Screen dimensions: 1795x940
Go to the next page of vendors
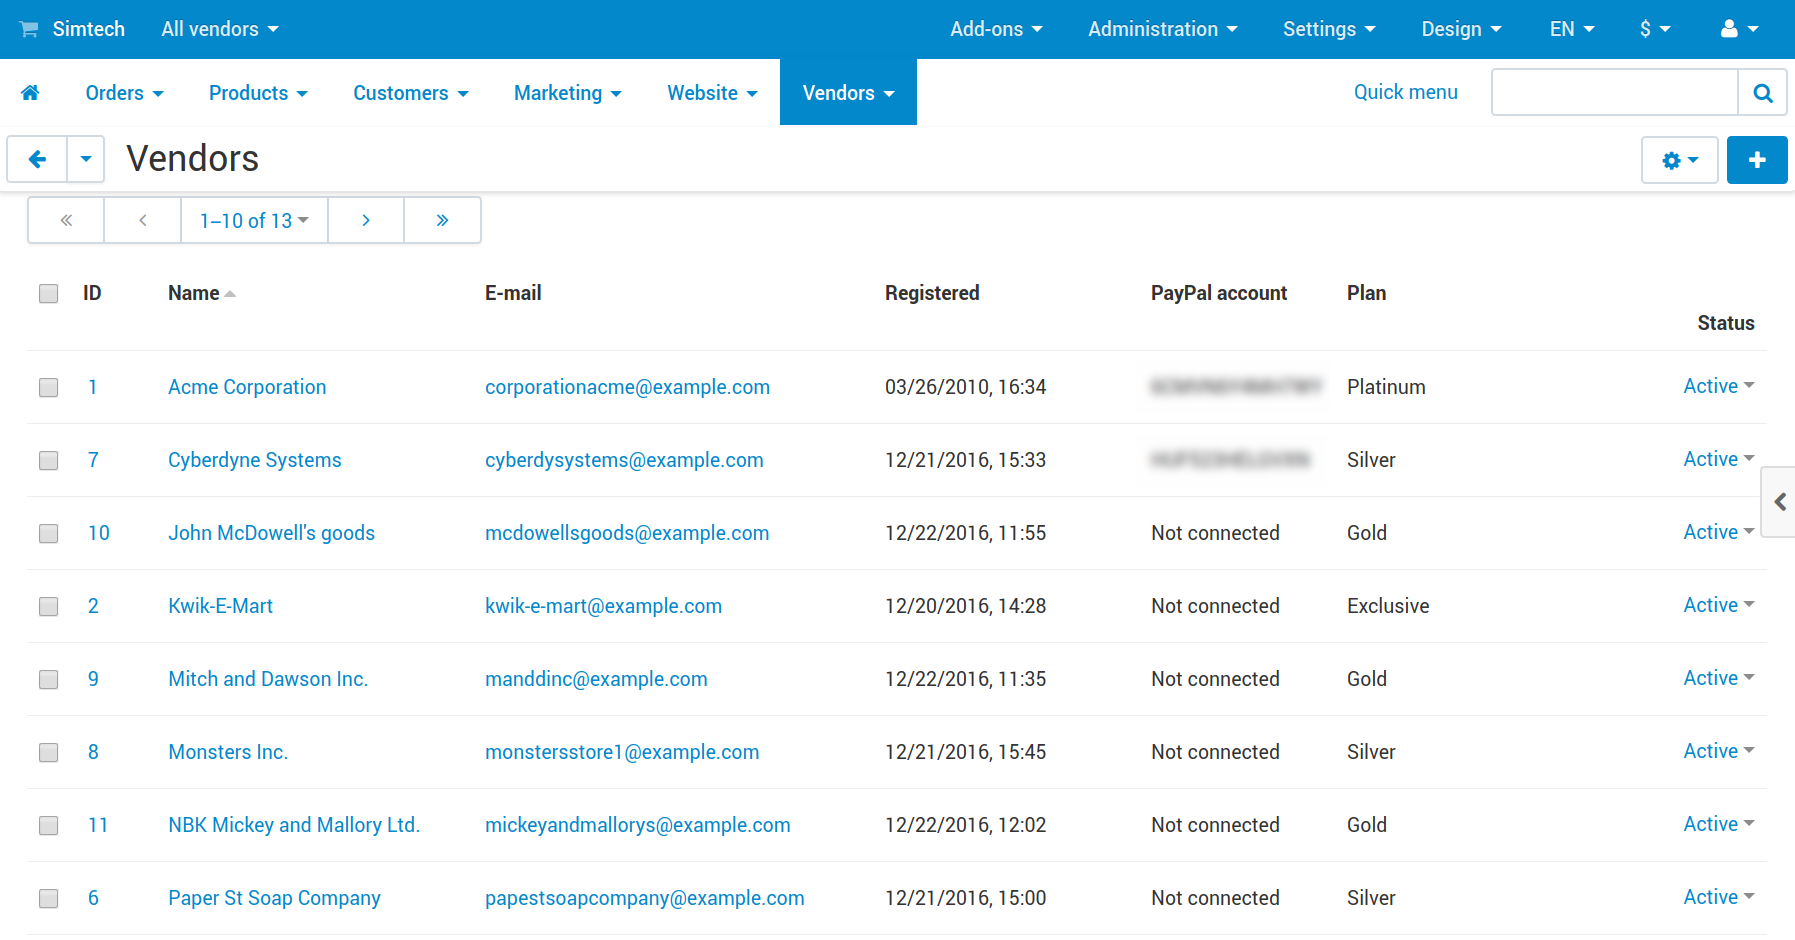pyautogui.click(x=366, y=220)
